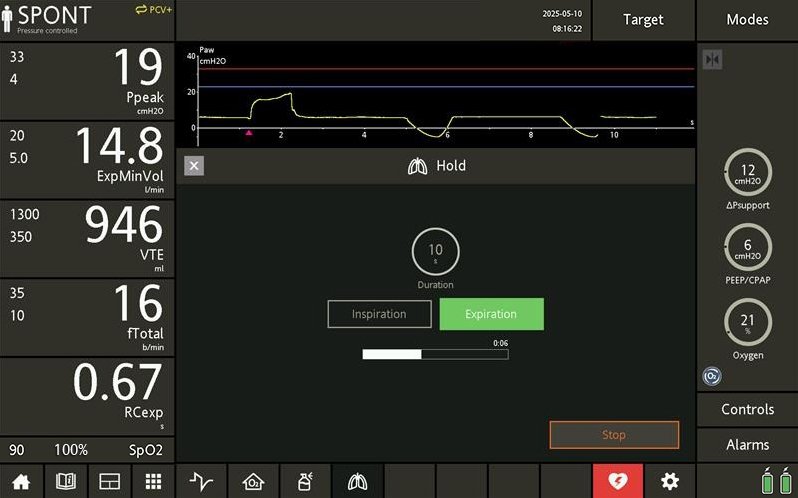This screenshot has width=798, height=498.
Task: Select the Ppeak 19 parameter tile
Action: (87, 81)
